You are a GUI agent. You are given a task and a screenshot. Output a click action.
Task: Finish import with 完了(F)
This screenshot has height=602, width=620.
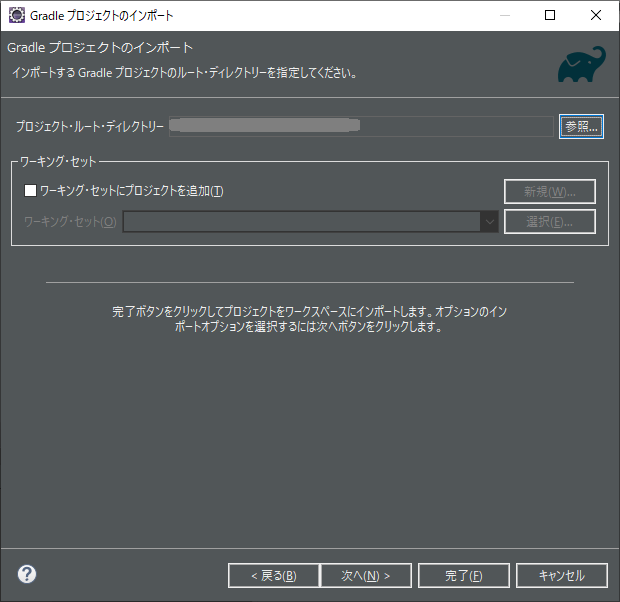coord(464,575)
